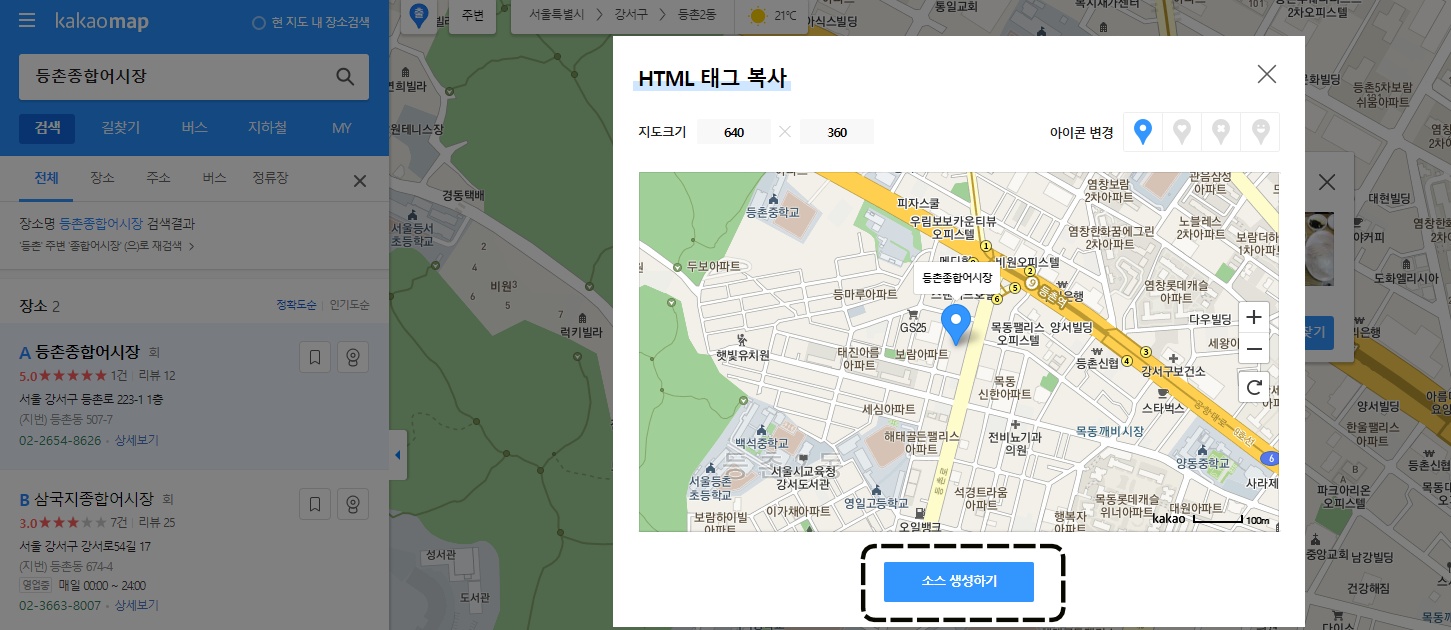Click phone number 02-3663-8007
This screenshot has height=630, width=1451.
click(60, 605)
